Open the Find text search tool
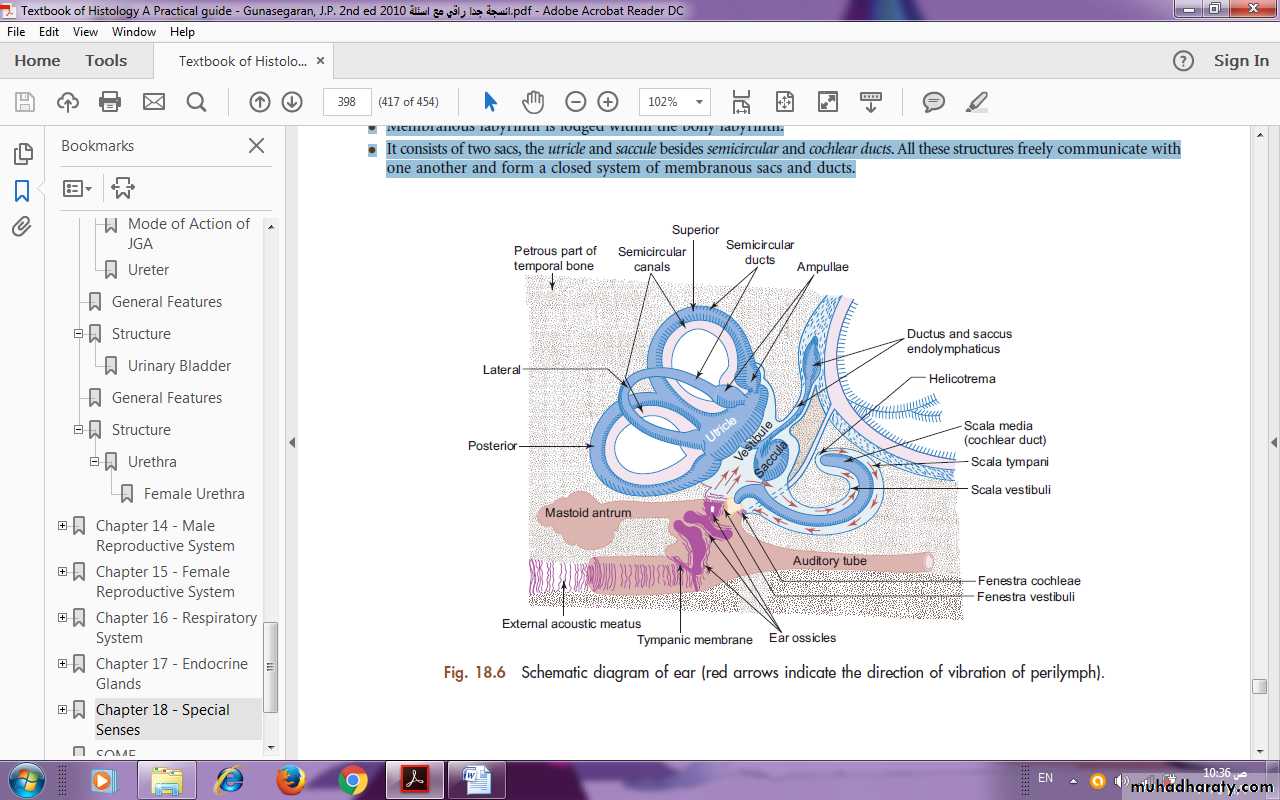This screenshot has height=800, width=1280. tap(196, 101)
